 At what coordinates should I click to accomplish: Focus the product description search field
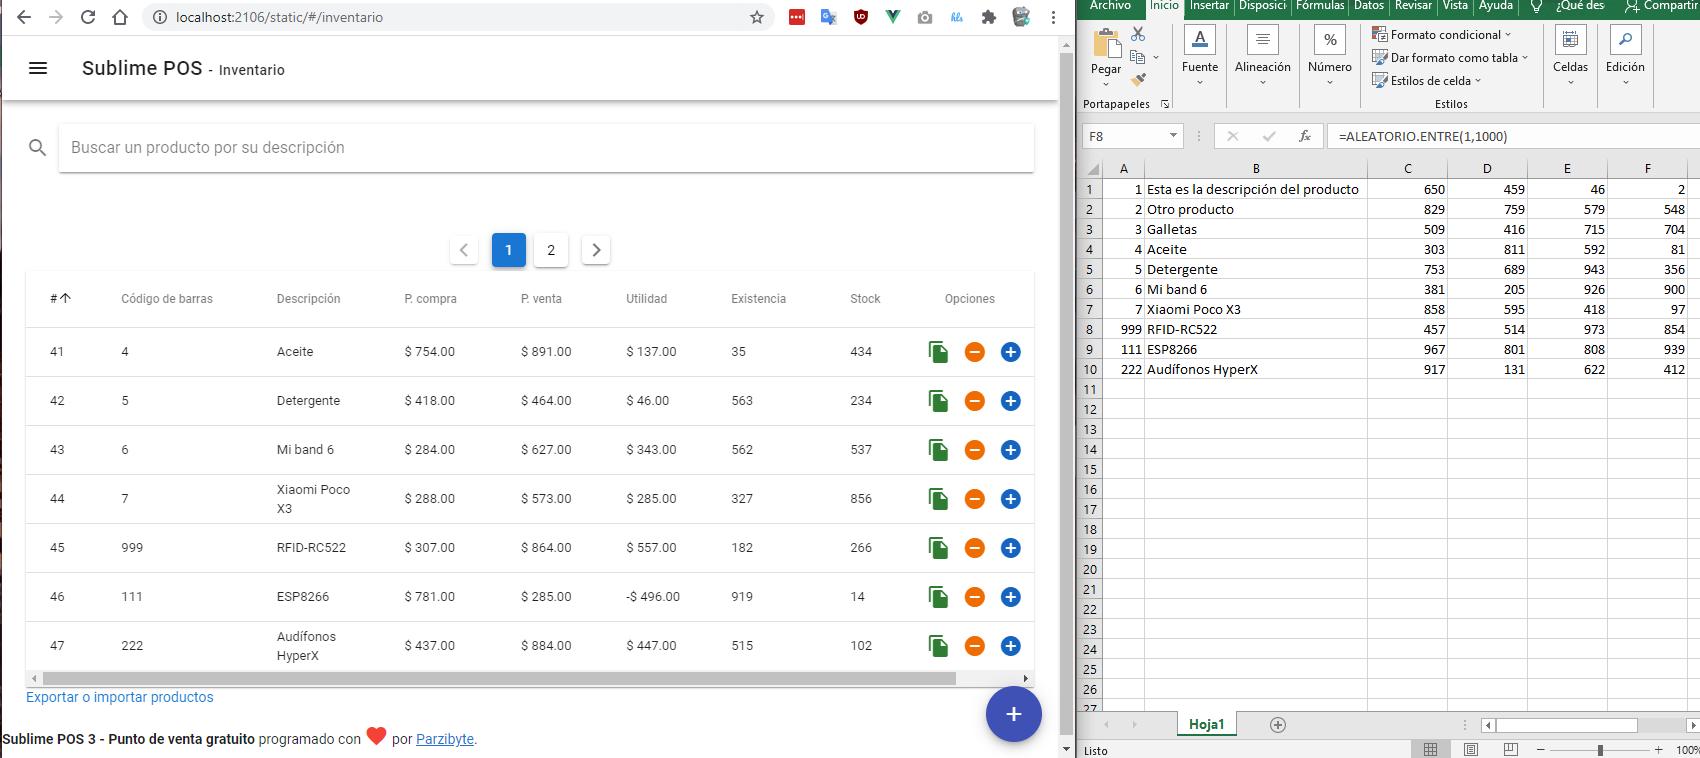pyautogui.click(x=546, y=148)
